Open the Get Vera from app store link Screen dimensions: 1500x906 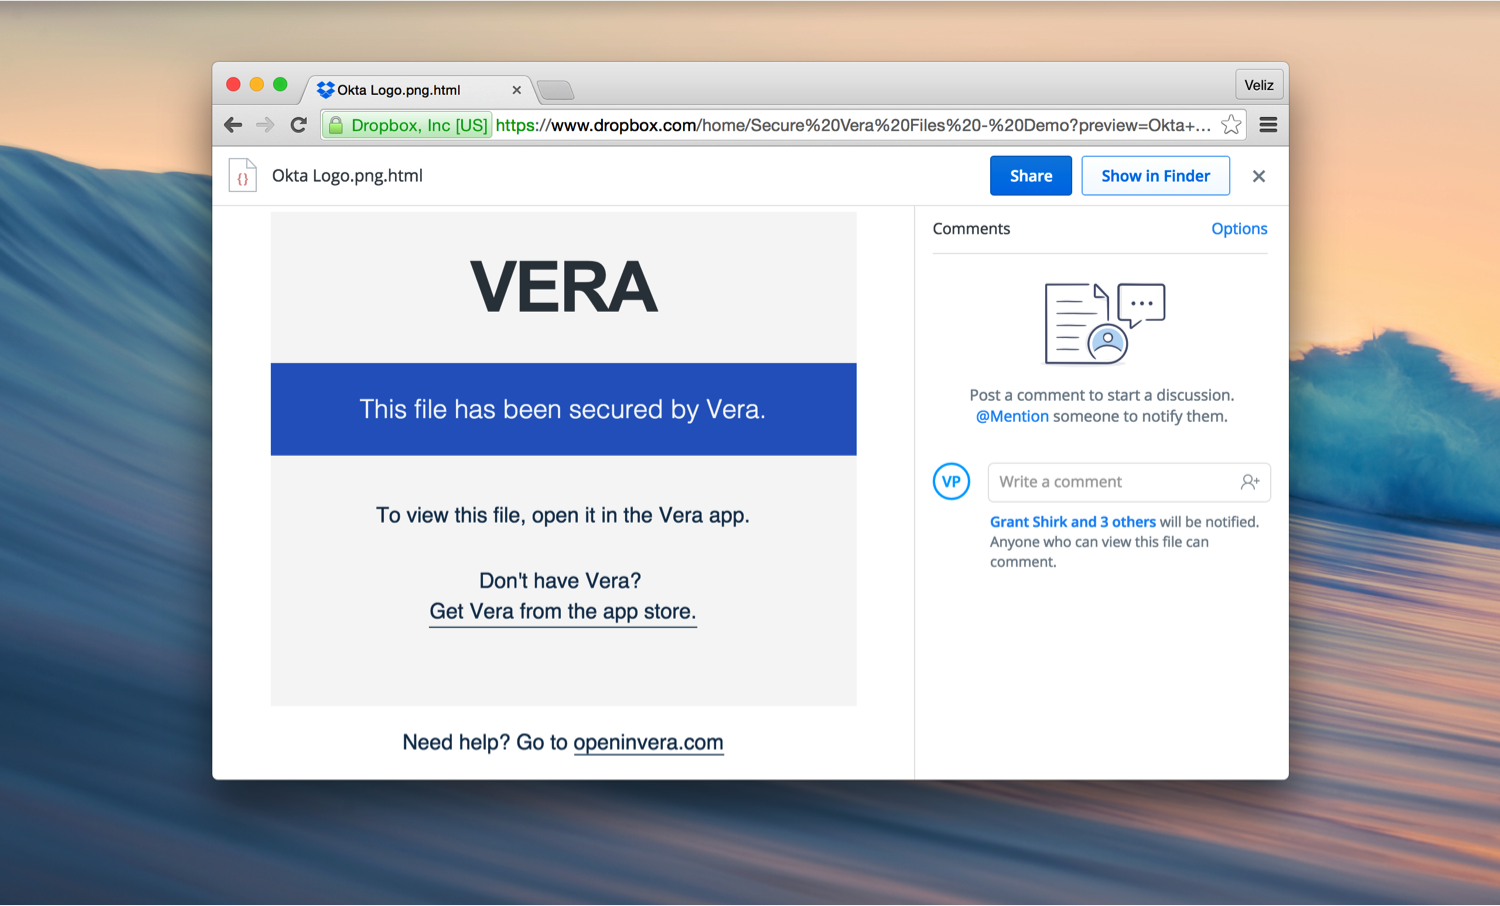click(562, 611)
